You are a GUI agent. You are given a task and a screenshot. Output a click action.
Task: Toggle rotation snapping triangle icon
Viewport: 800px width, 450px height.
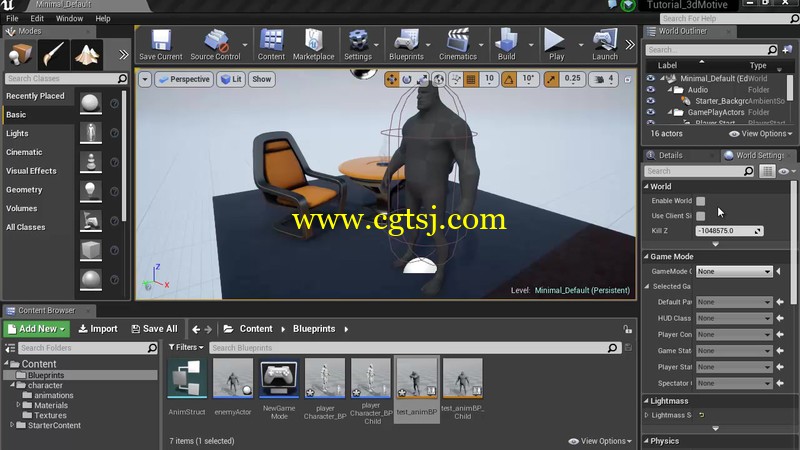pos(509,79)
